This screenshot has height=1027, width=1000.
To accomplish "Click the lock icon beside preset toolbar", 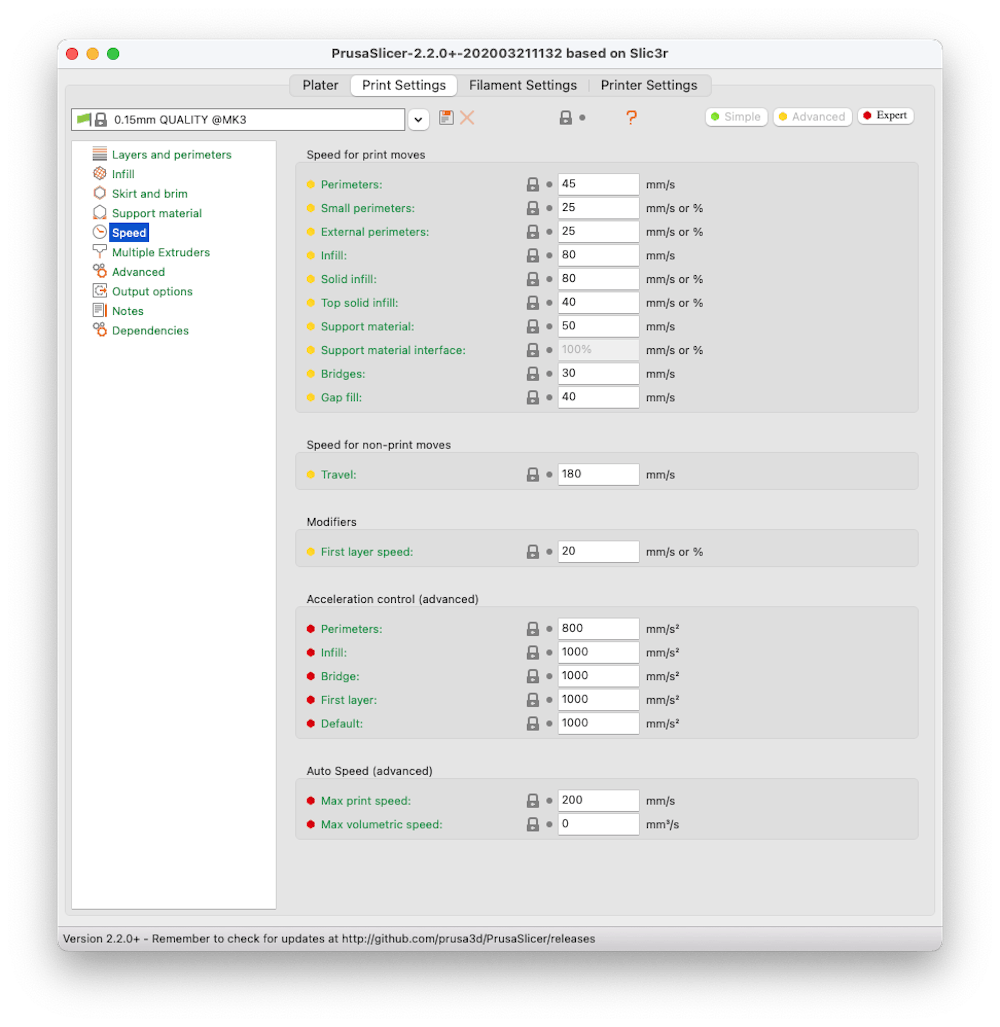I will coord(565,118).
